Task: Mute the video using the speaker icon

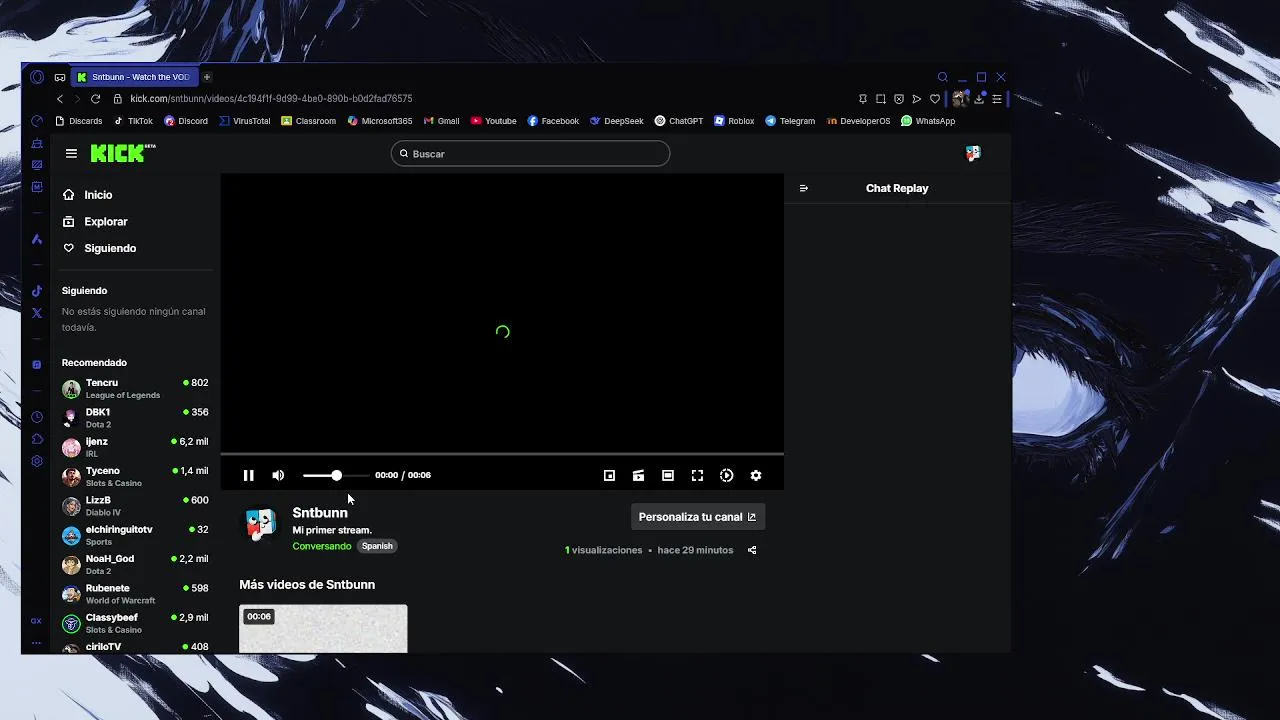Action: click(x=278, y=475)
